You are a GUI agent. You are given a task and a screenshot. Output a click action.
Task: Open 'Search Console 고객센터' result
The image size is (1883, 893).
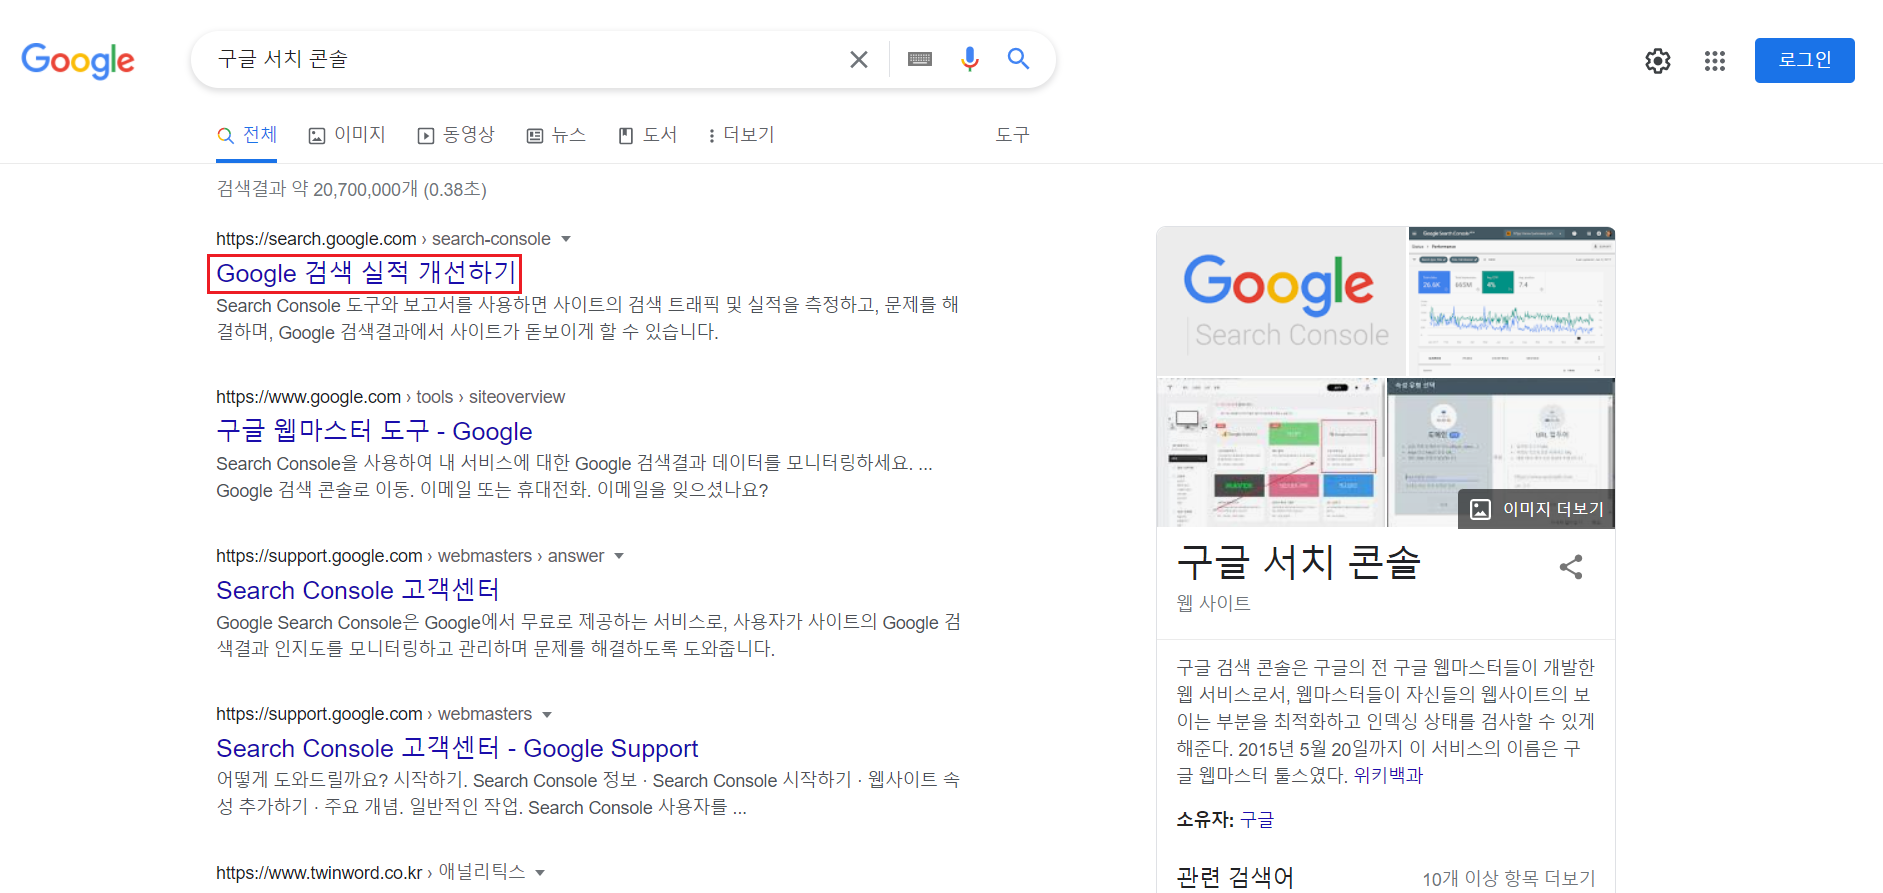(x=358, y=590)
